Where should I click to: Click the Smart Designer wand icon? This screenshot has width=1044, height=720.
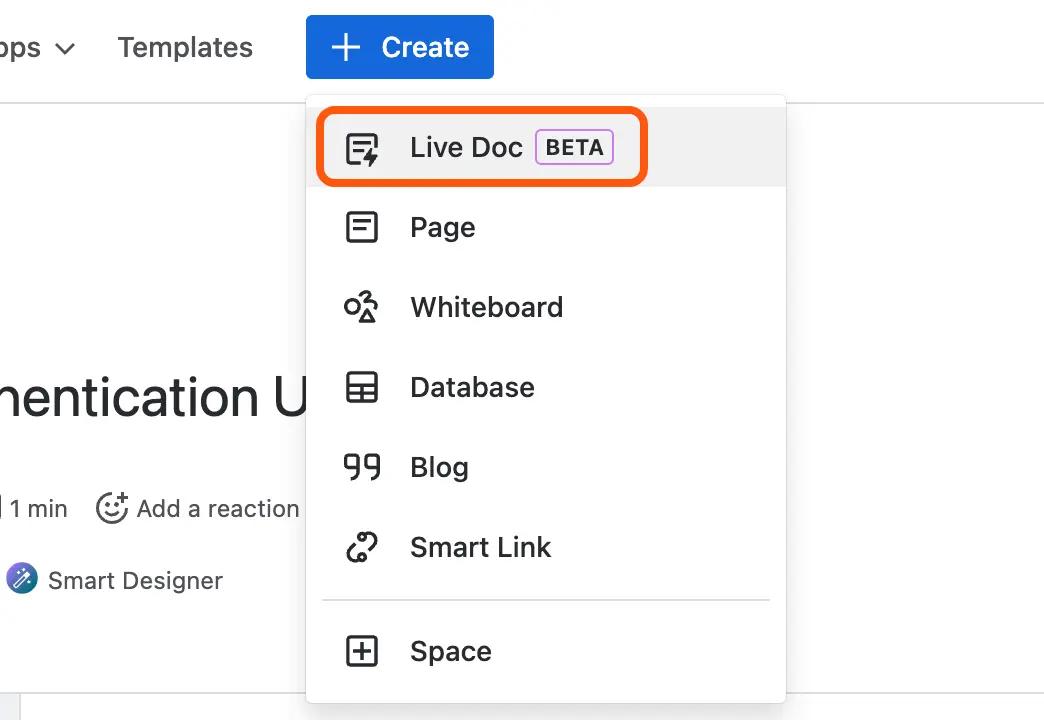click(22, 579)
